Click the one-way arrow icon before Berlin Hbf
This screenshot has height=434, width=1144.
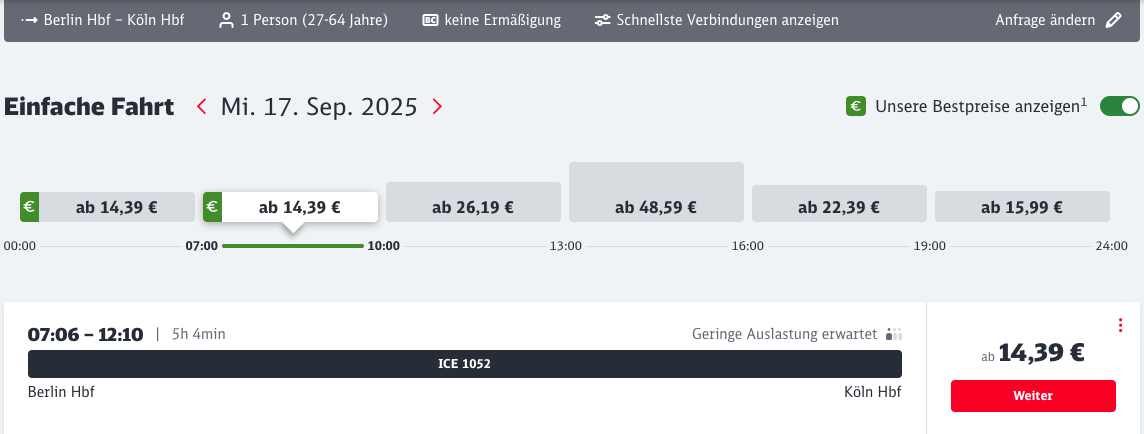coord(30,20)
